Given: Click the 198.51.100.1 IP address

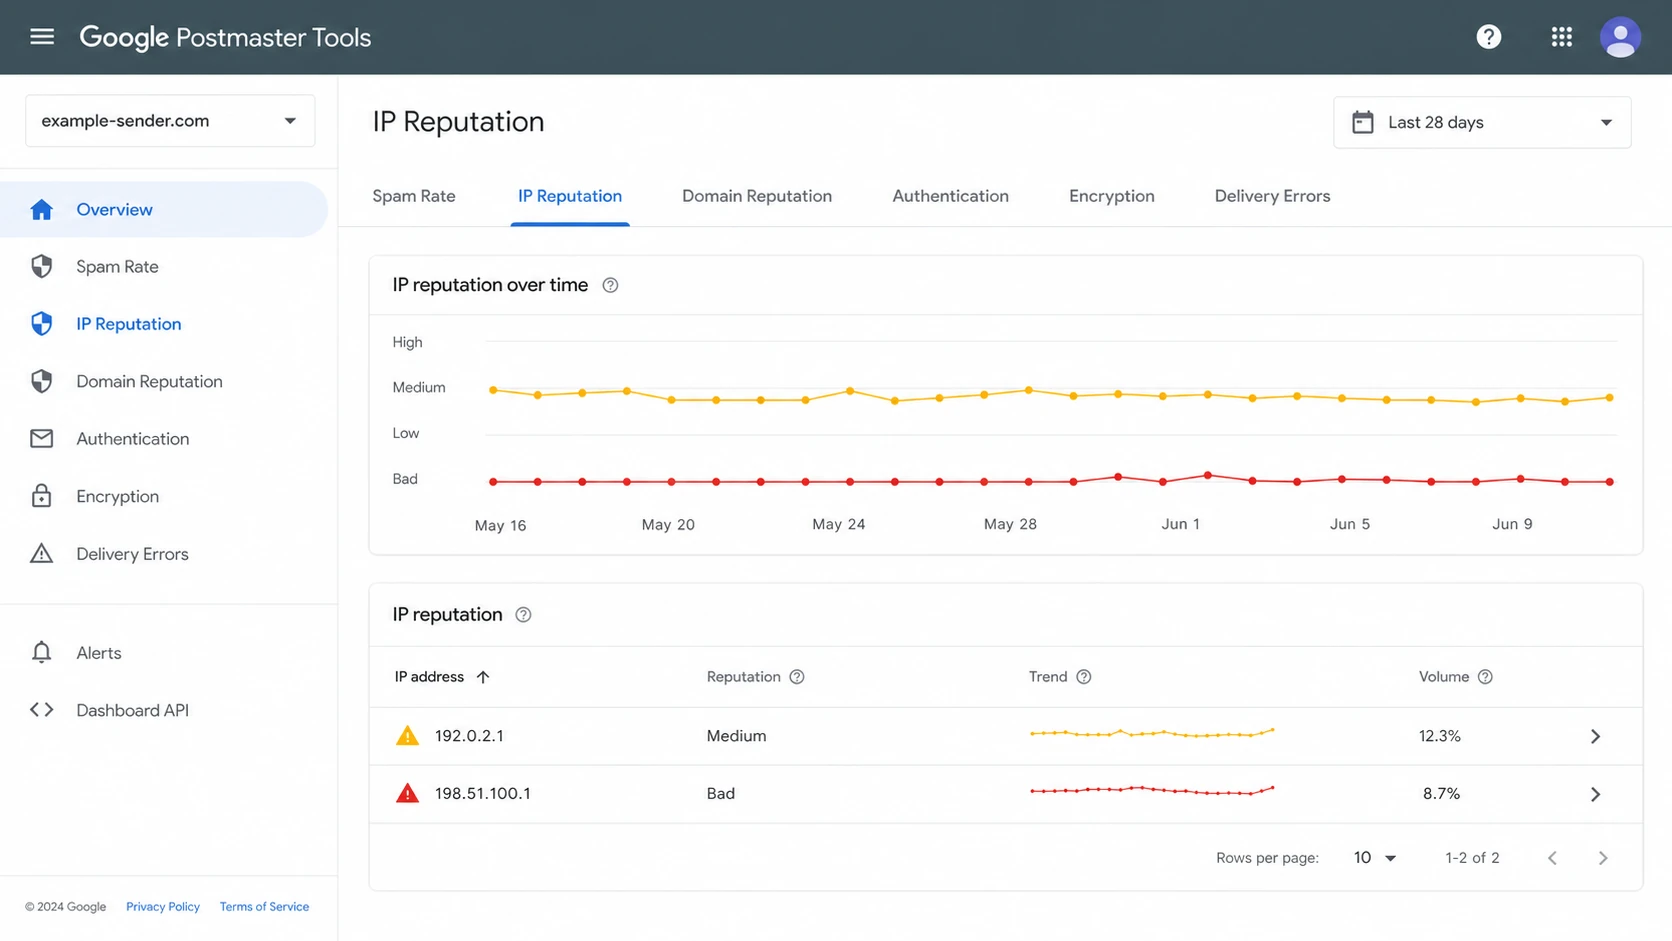Looking at the screenshot, I should (483, 794).
